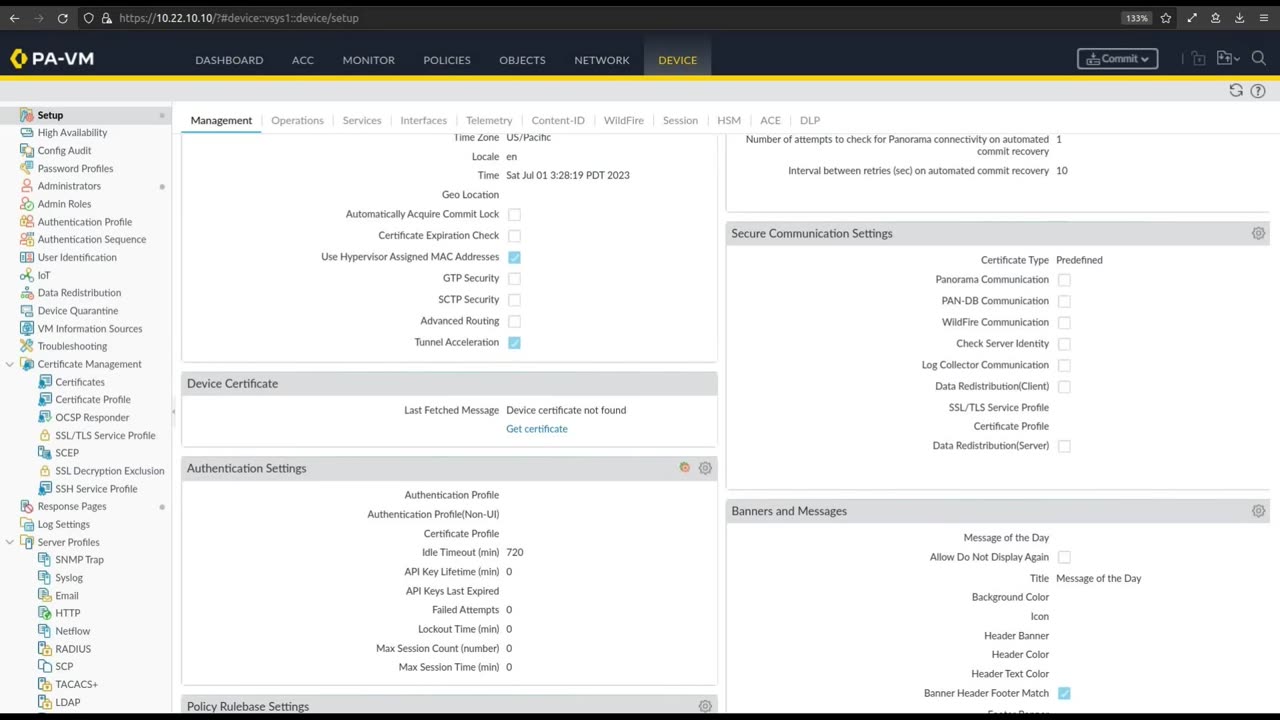The image size is (1280, 720).
Task: Open the Response Pages sidebar item
Action: (71, 506)
